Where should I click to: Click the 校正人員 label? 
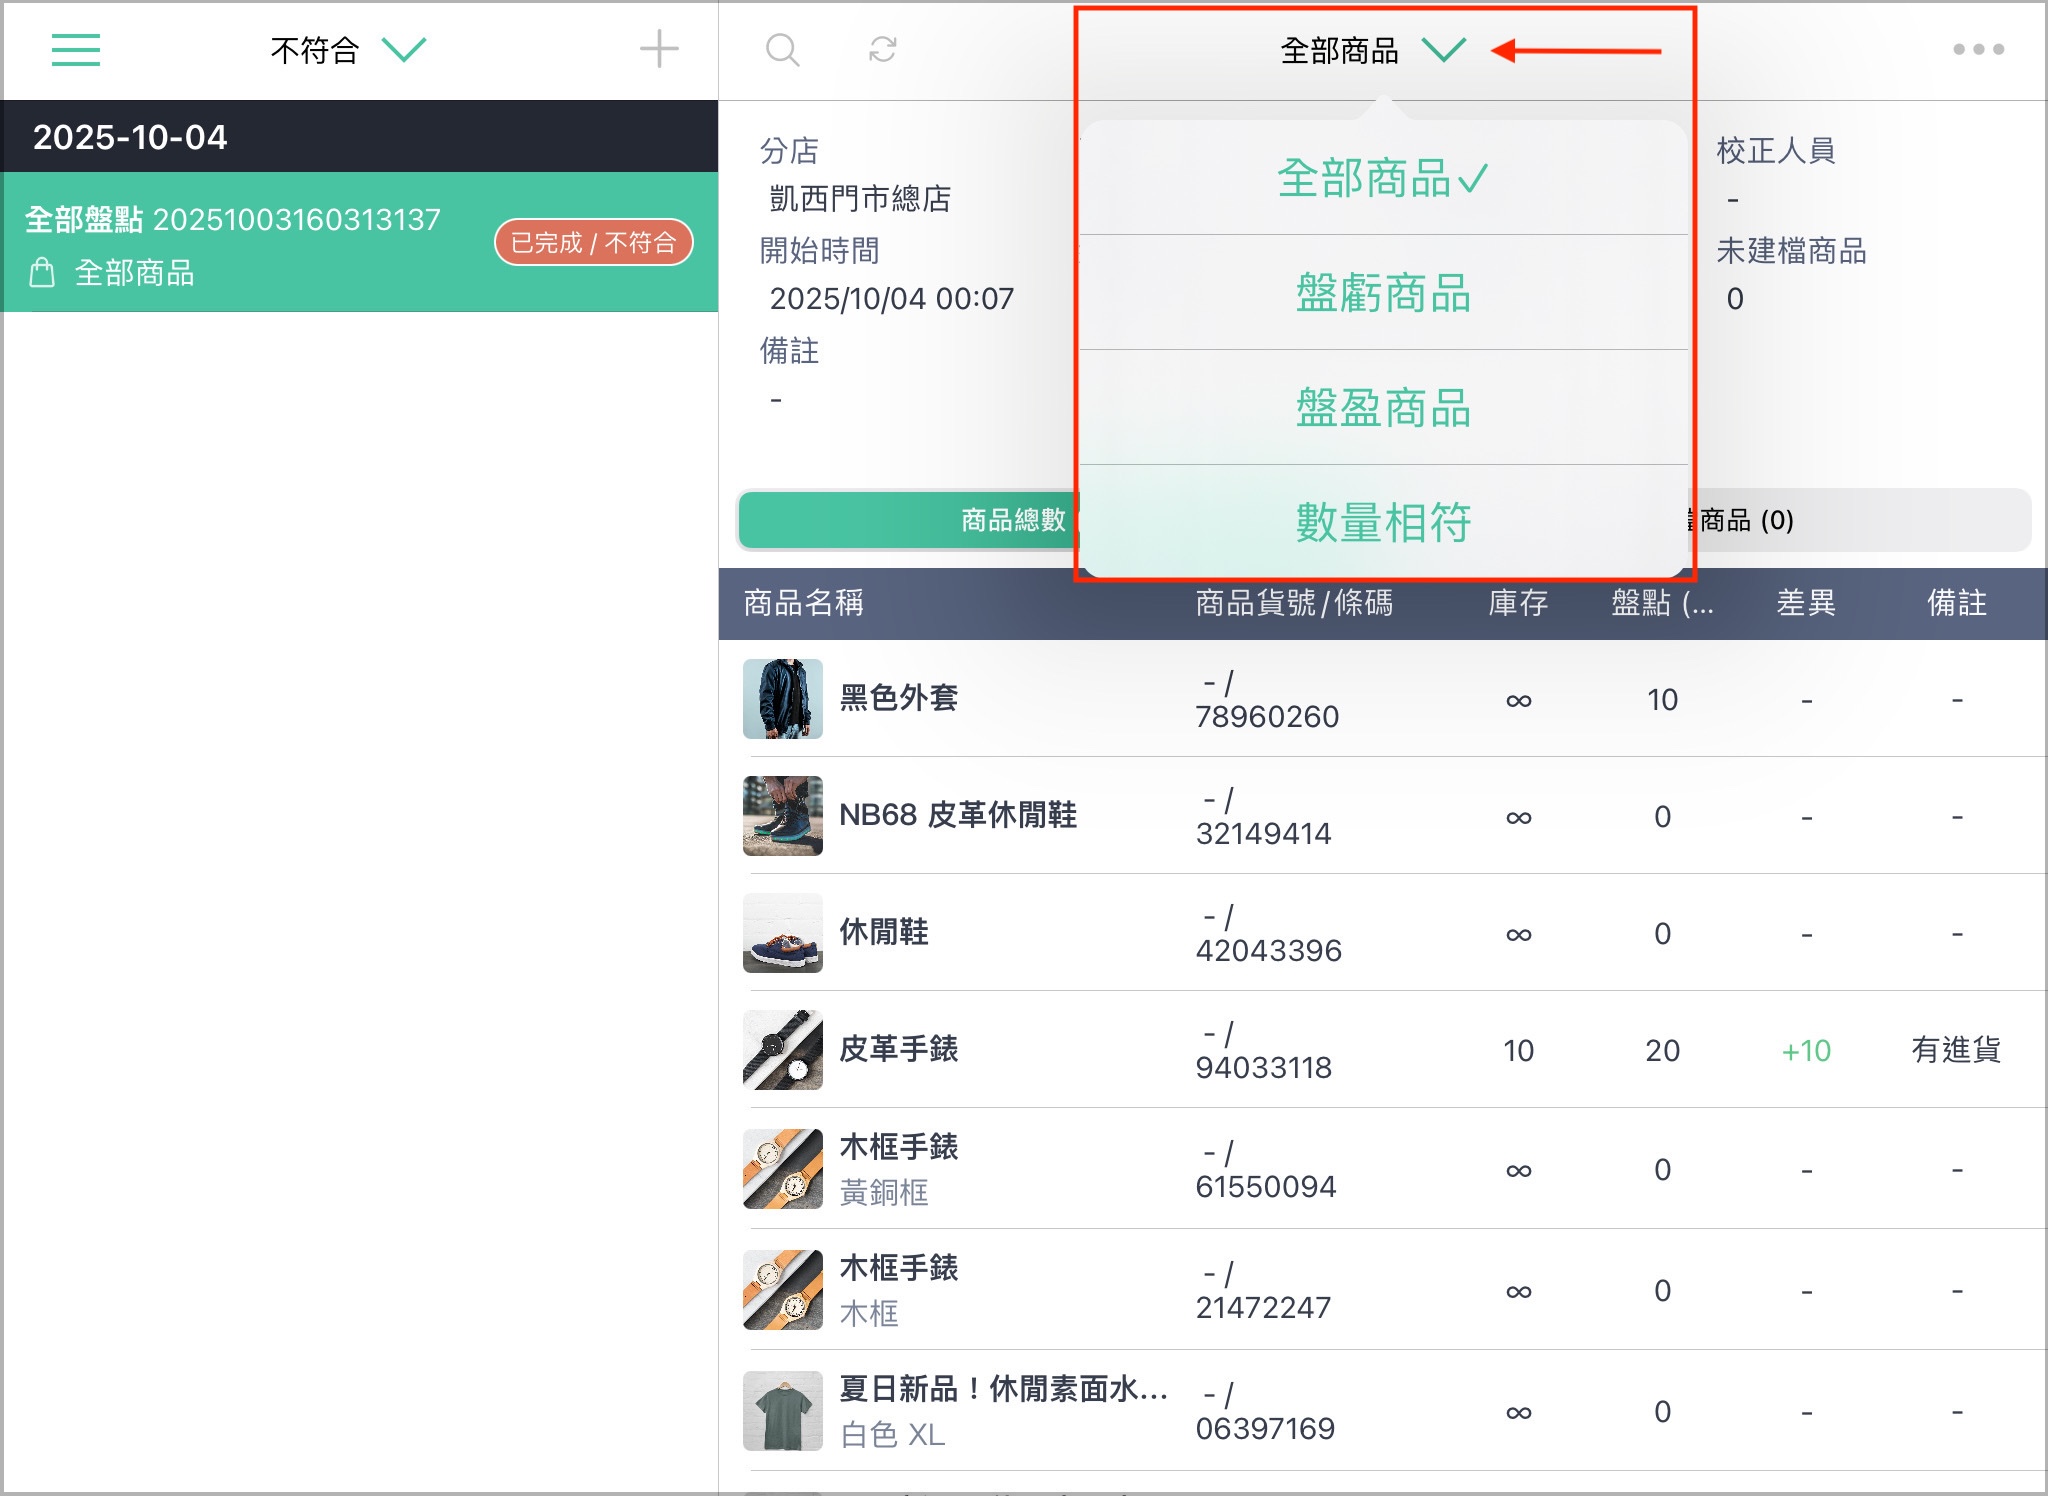[1776, 151]
